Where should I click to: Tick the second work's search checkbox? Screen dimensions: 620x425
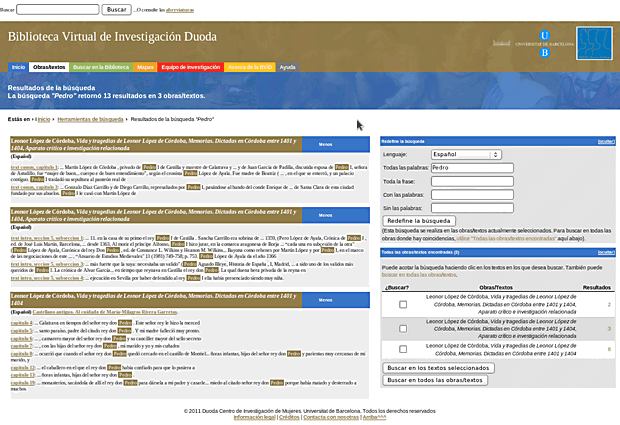point(402,328)
